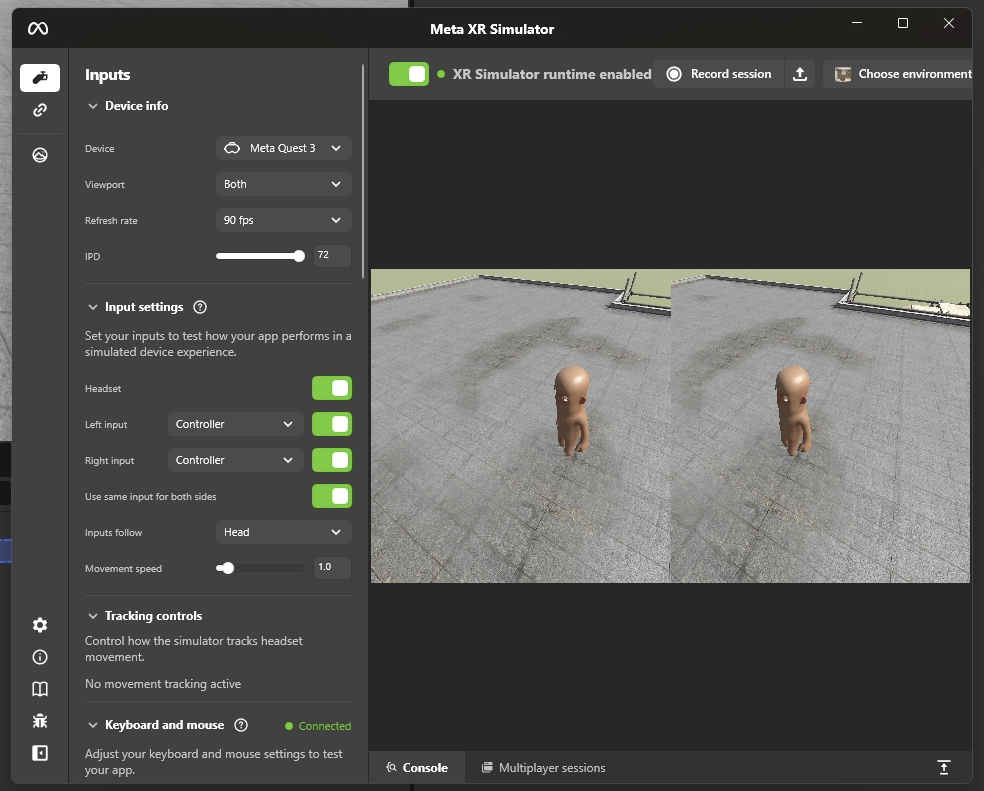Screen dimensions: 984x791
Task: Click the Meta logo in title bar
Action: 38,28
